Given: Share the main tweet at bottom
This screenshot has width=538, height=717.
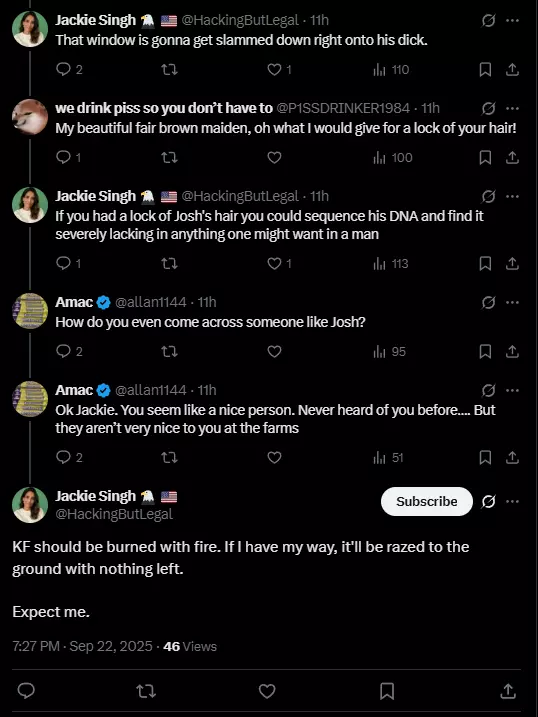Looking at the screenshot, I should pos(508,690).
